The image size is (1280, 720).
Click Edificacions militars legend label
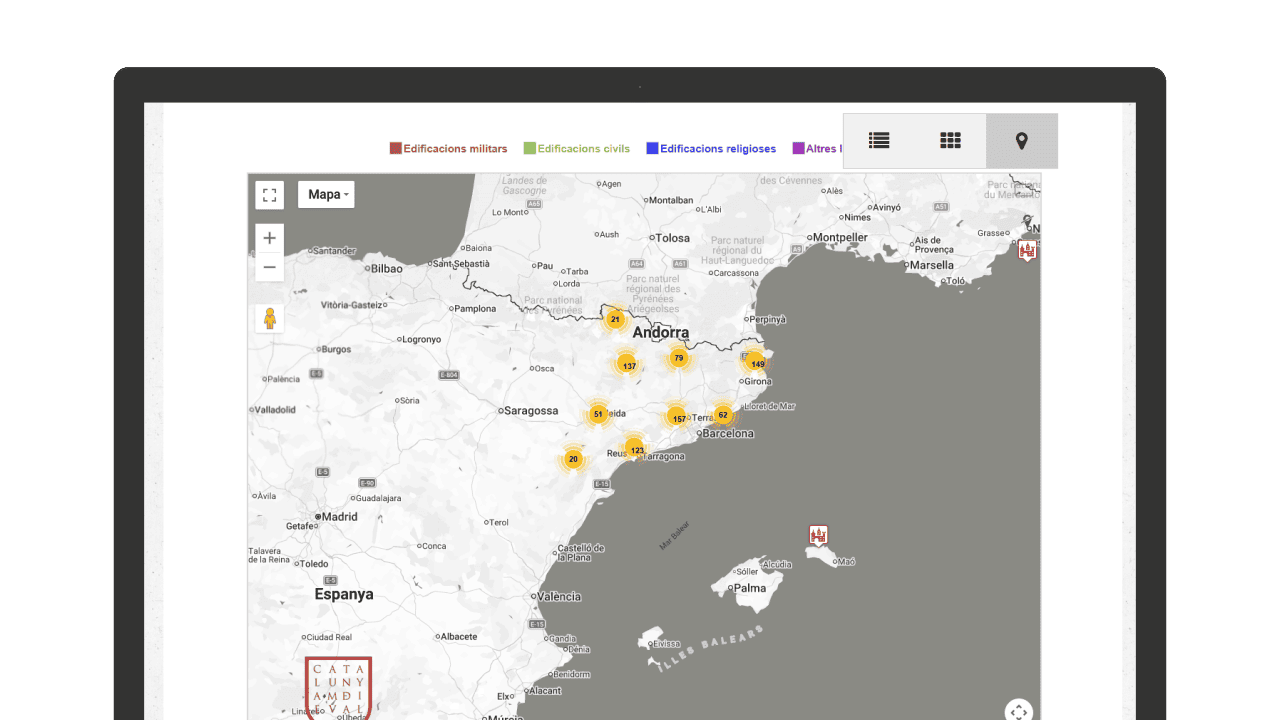click(455, 149)
